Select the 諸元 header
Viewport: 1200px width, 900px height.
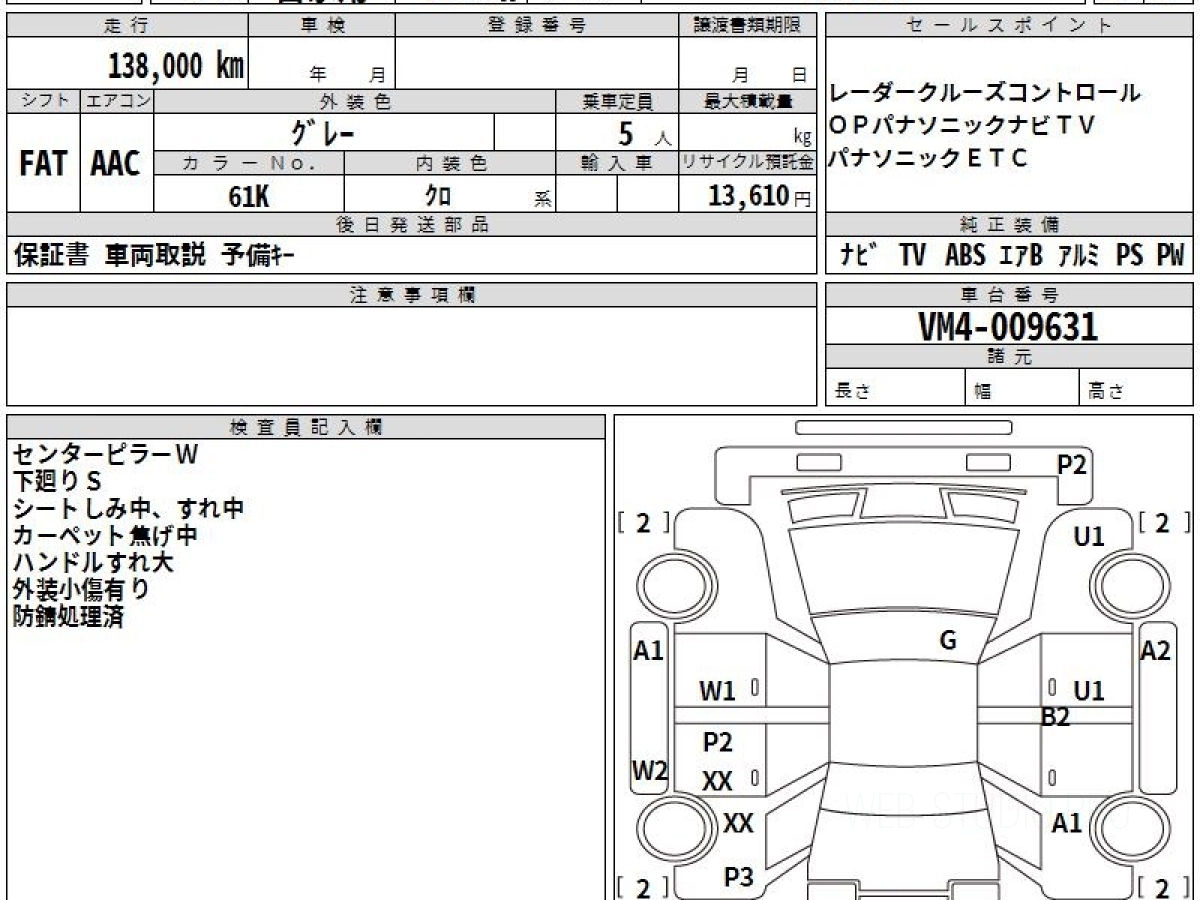coord(1009,357)
